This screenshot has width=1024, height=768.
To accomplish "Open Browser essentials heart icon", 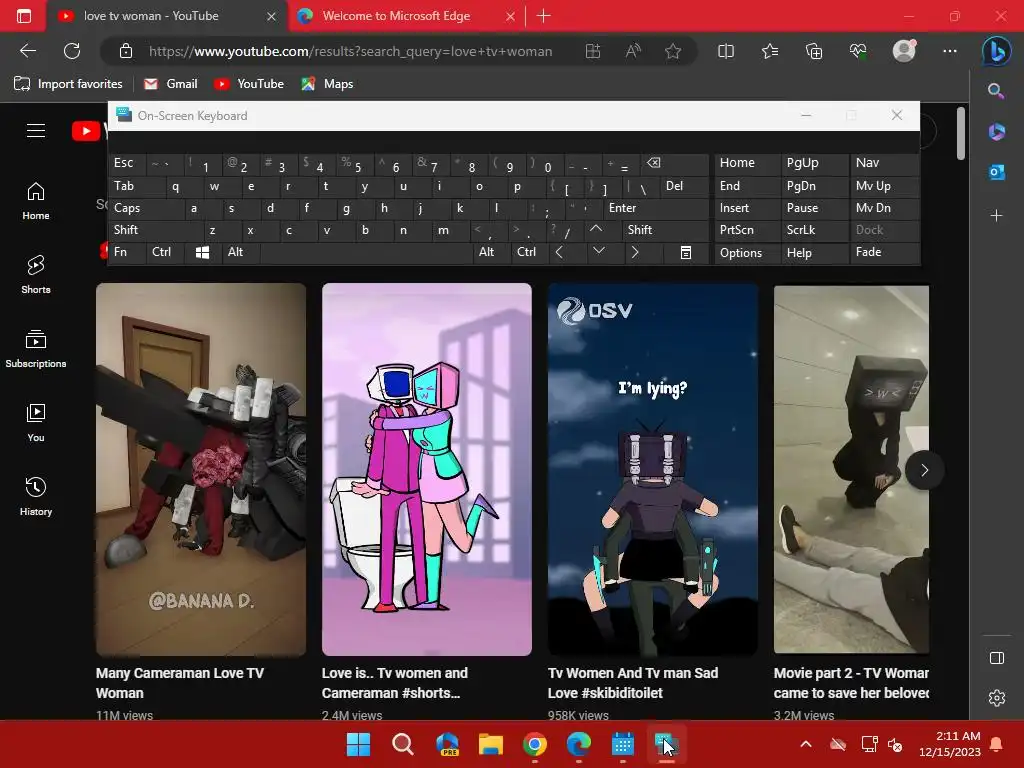I will point(858,51).
